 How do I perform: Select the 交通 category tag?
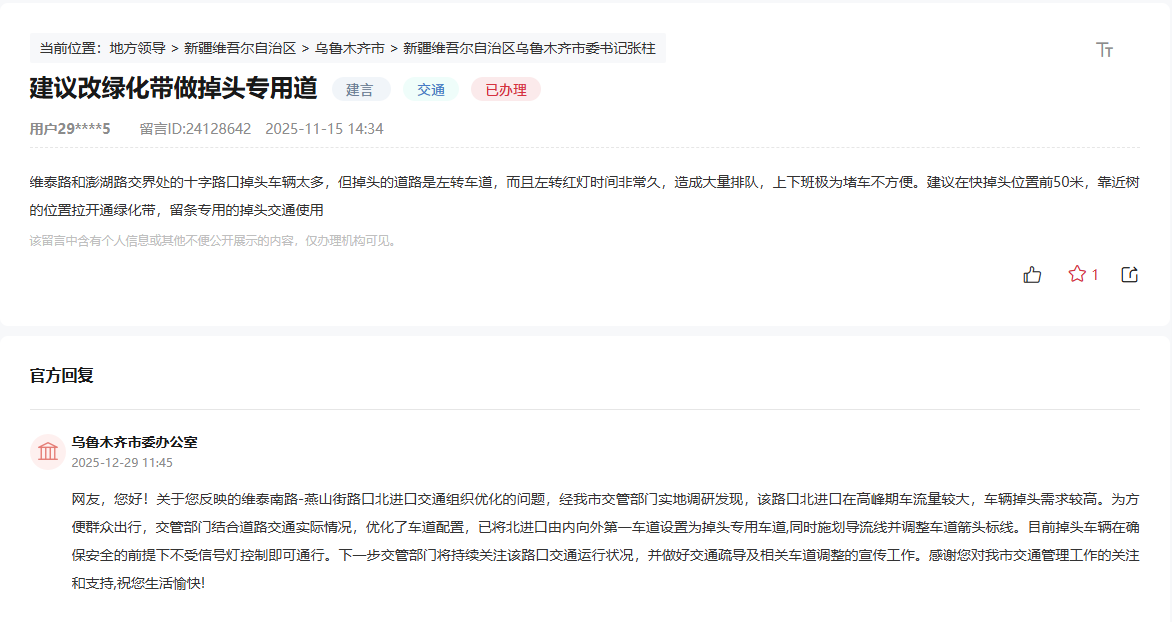(431, 89)
